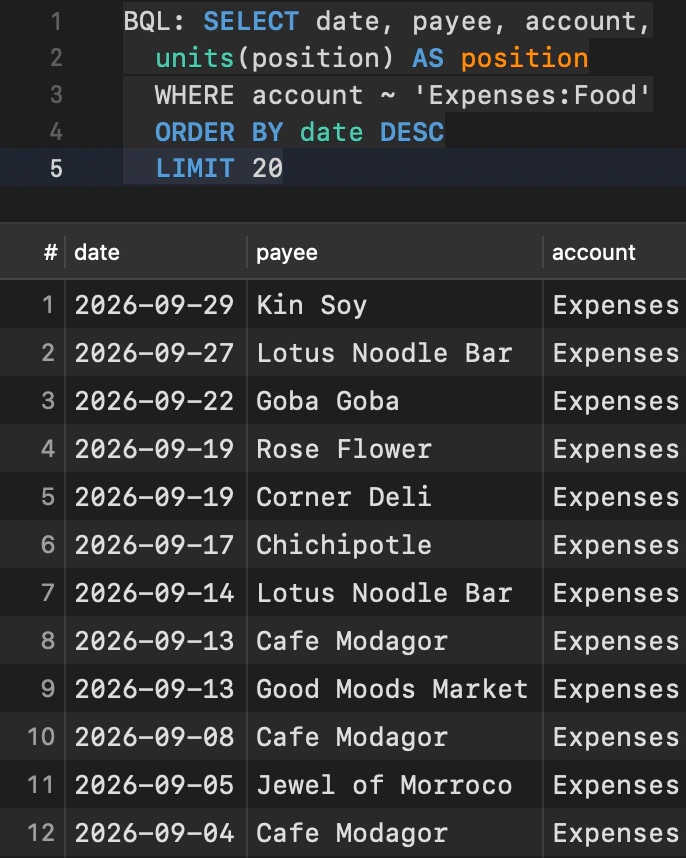Click row number 11 in the results table

pyautogui.click(x=42, y=785)
